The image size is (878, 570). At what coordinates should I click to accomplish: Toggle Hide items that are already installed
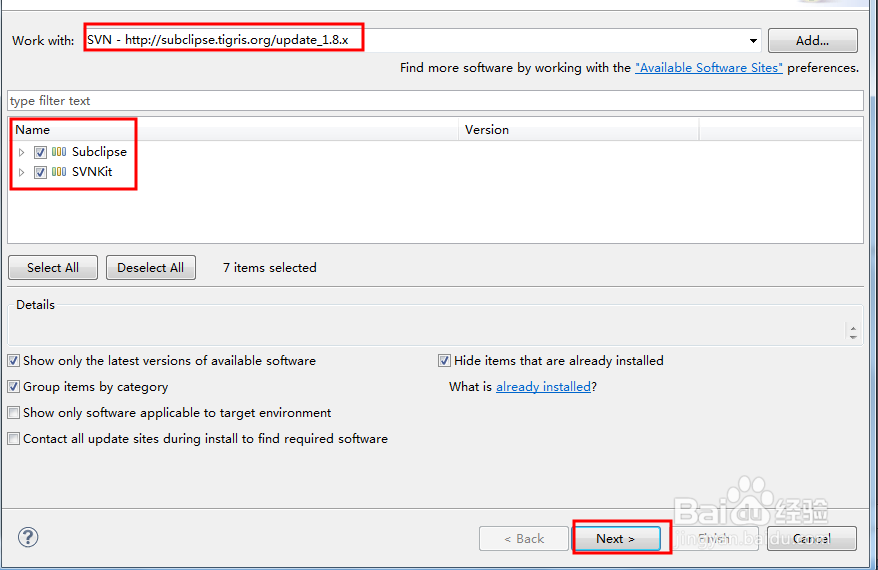[x=444, y=361]
